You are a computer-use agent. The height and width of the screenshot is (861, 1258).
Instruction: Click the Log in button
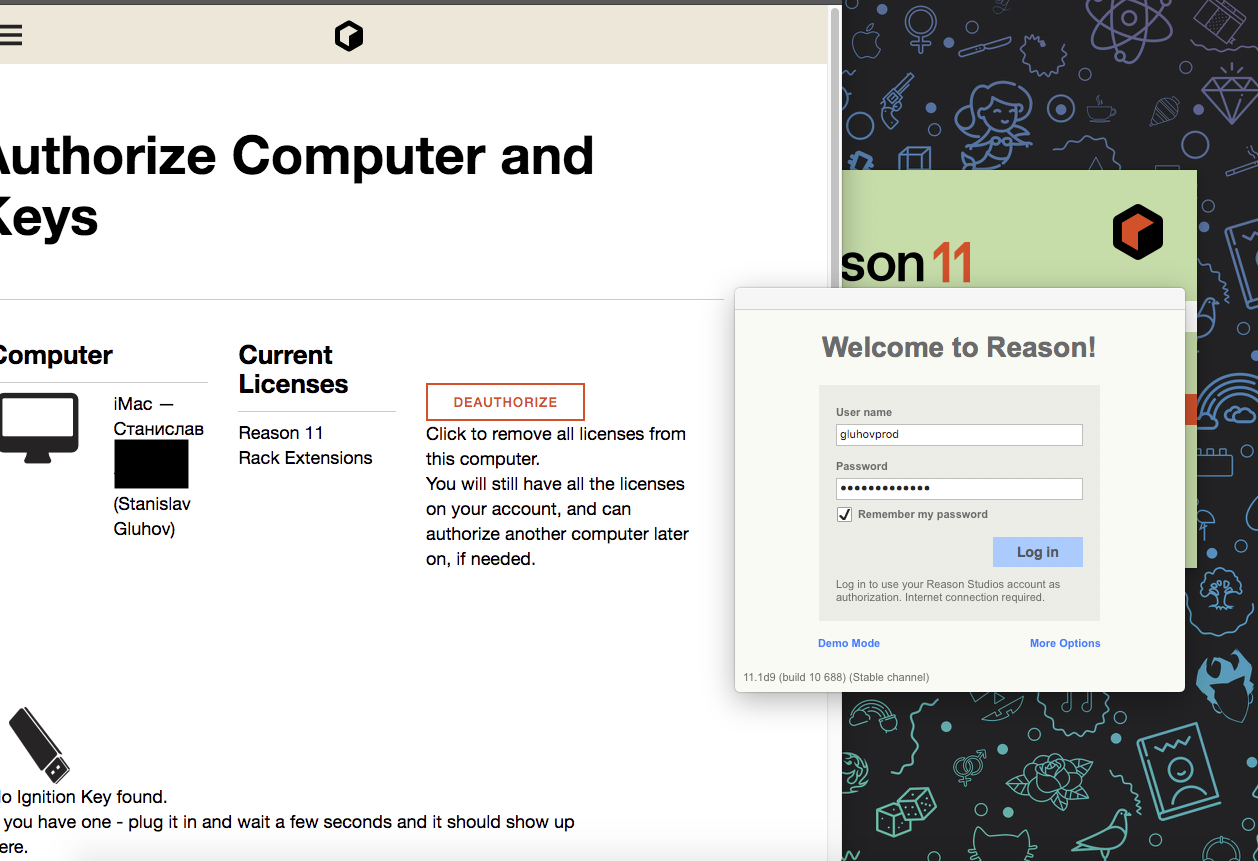(1037, 552)
